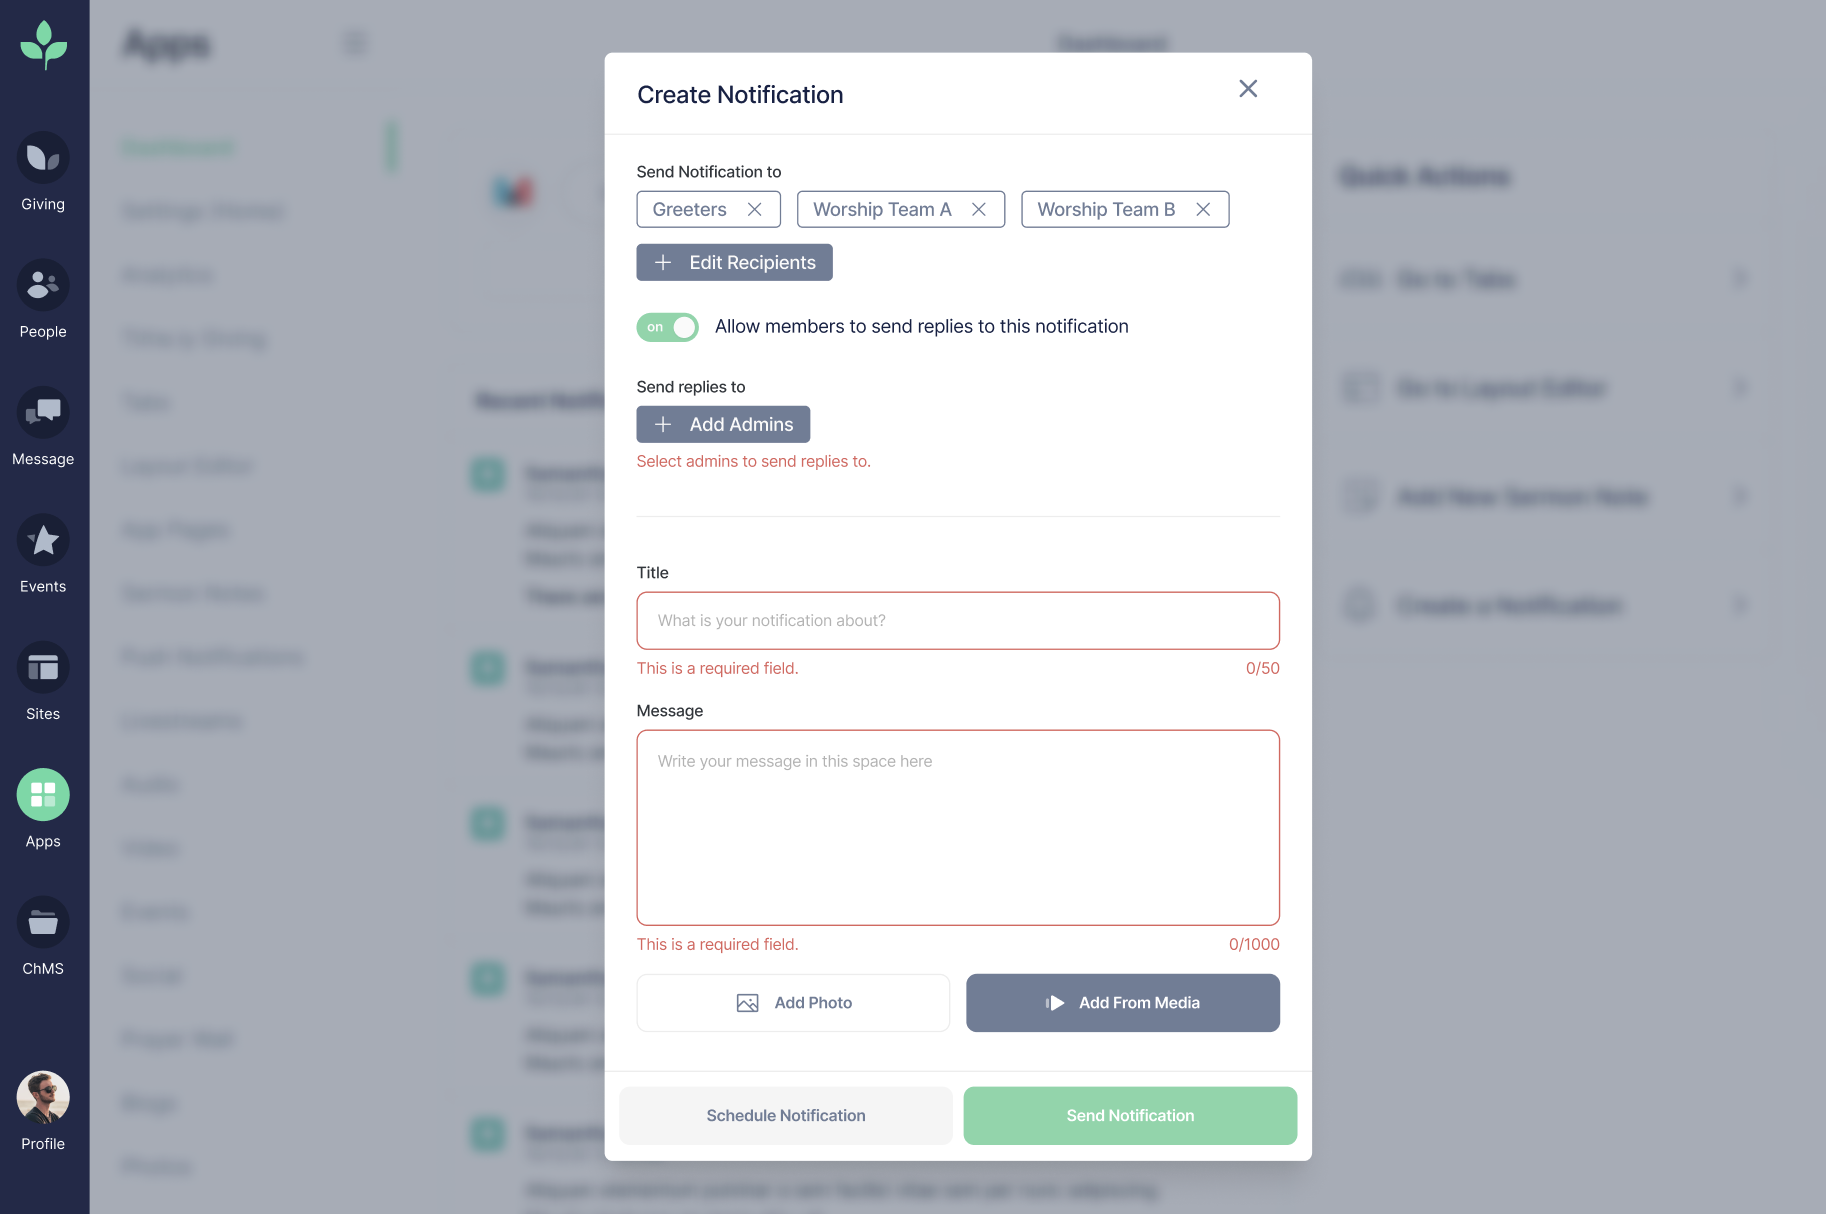This screenshot has height=1214, width=1826.
Task: Select the Apps grid icon
Action: (43, 795)
